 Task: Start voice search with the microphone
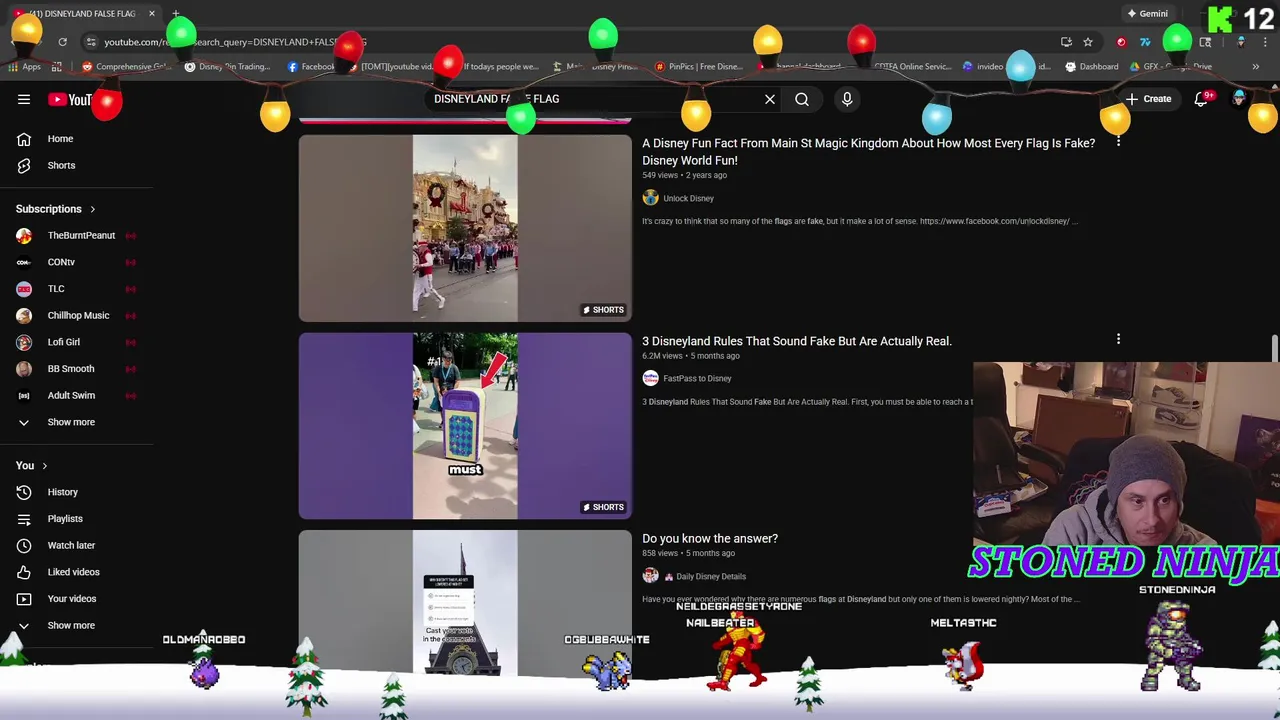847,99
